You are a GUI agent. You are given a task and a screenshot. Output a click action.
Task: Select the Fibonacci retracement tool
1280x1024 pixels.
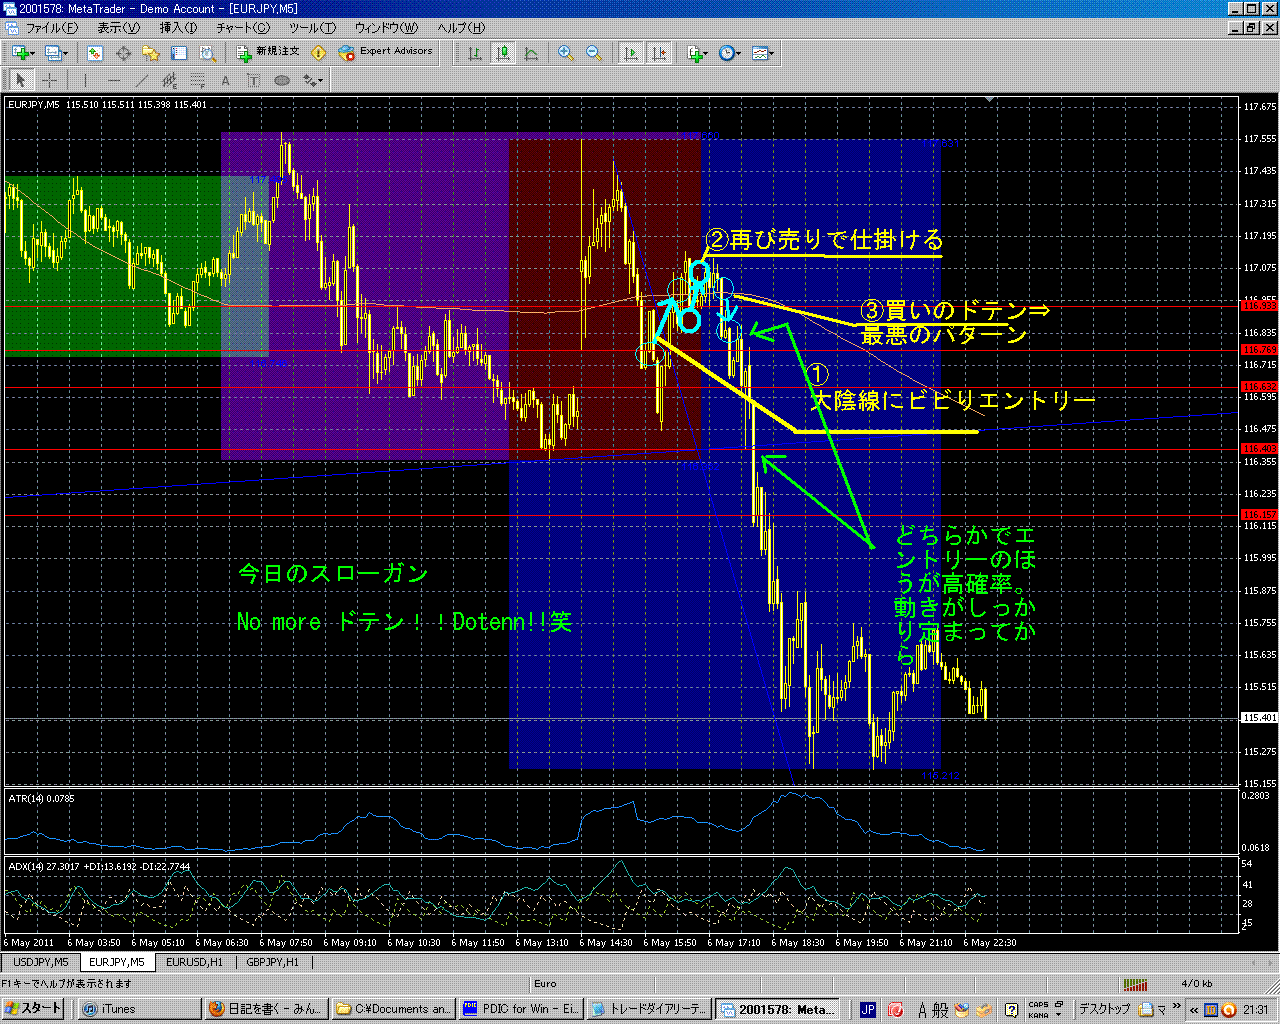click(x=198, y=81)
